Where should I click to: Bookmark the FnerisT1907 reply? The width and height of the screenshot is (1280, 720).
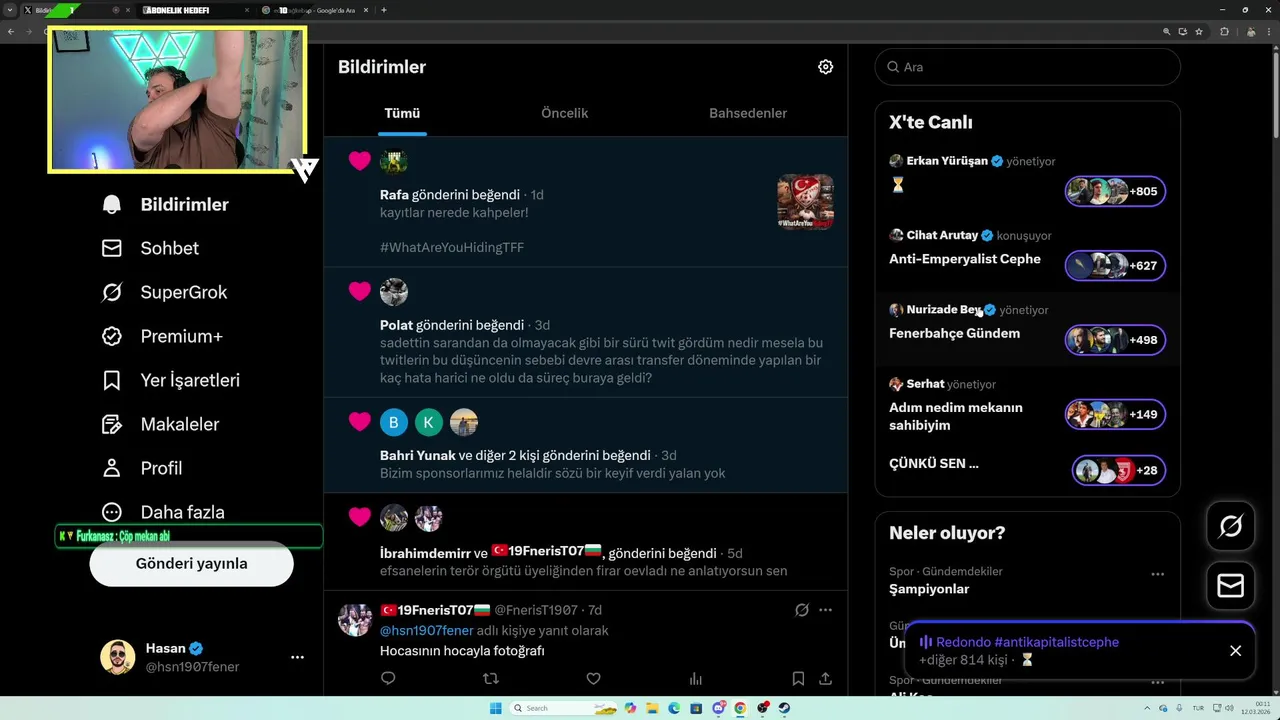pos(798,678)
